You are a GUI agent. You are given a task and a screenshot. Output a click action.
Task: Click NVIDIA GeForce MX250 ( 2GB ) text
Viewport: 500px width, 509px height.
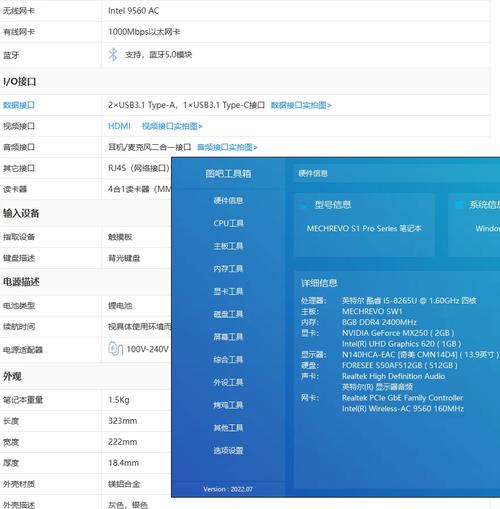pos(398,333)
